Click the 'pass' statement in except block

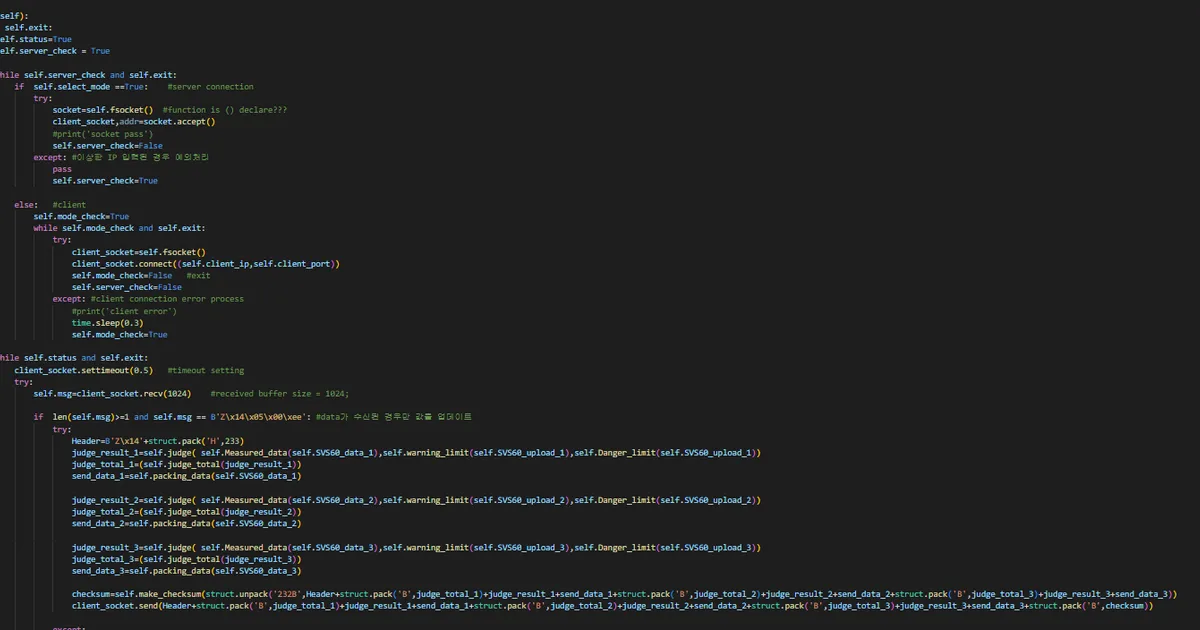tap(62, 170)
